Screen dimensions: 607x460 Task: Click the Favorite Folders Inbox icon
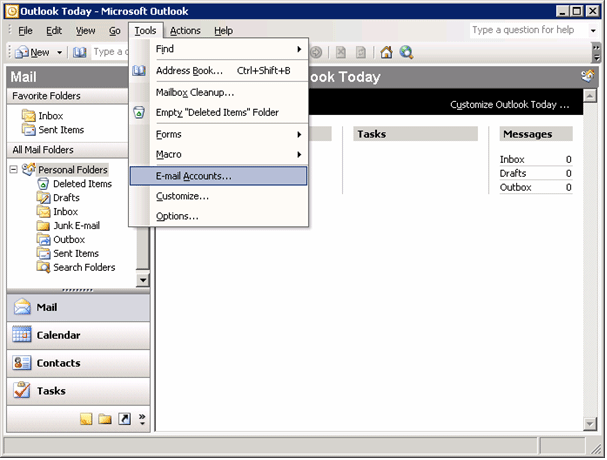[29, 116]
